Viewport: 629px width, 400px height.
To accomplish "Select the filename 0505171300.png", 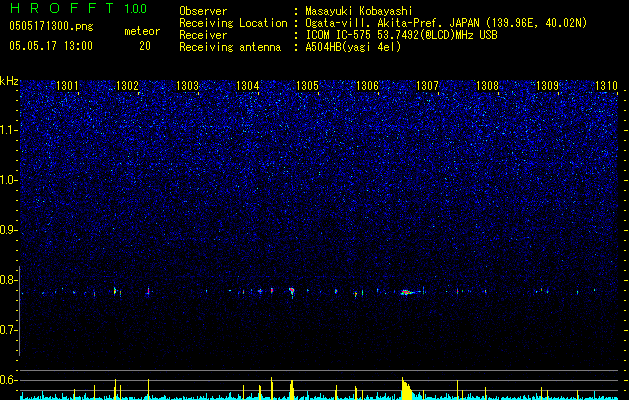I will [51, 27].
